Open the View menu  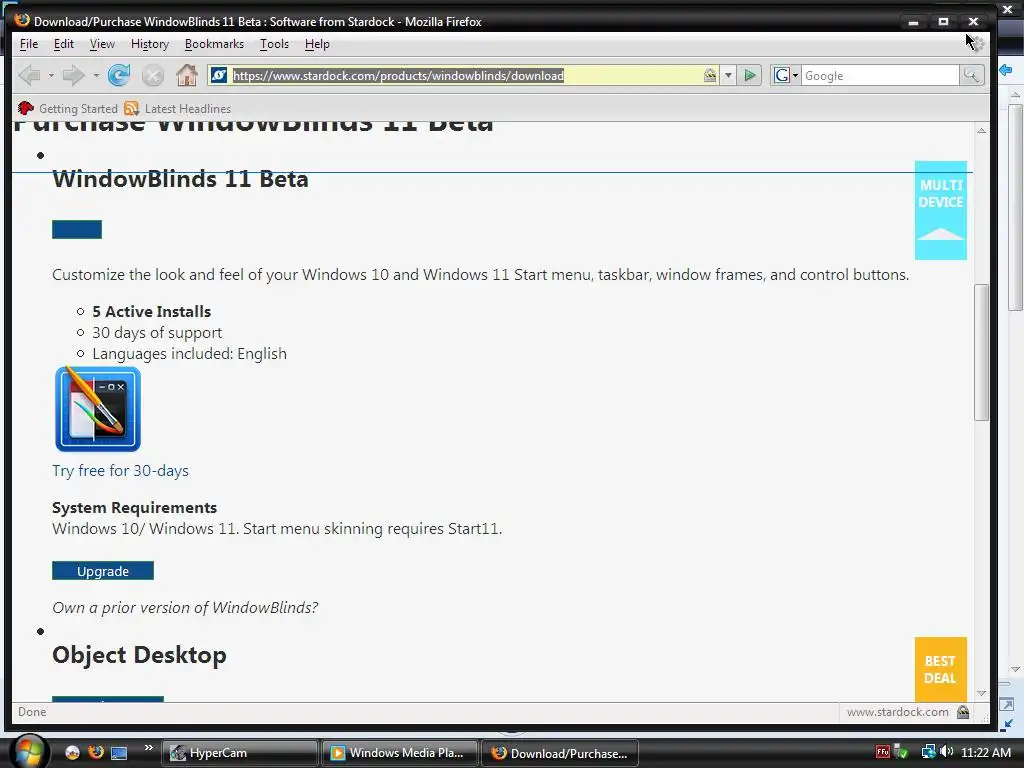102,44
